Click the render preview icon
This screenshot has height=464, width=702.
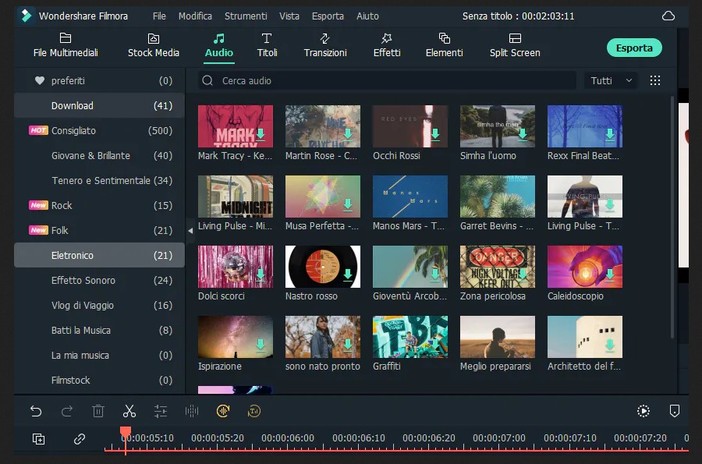click(x=643, y=411)
